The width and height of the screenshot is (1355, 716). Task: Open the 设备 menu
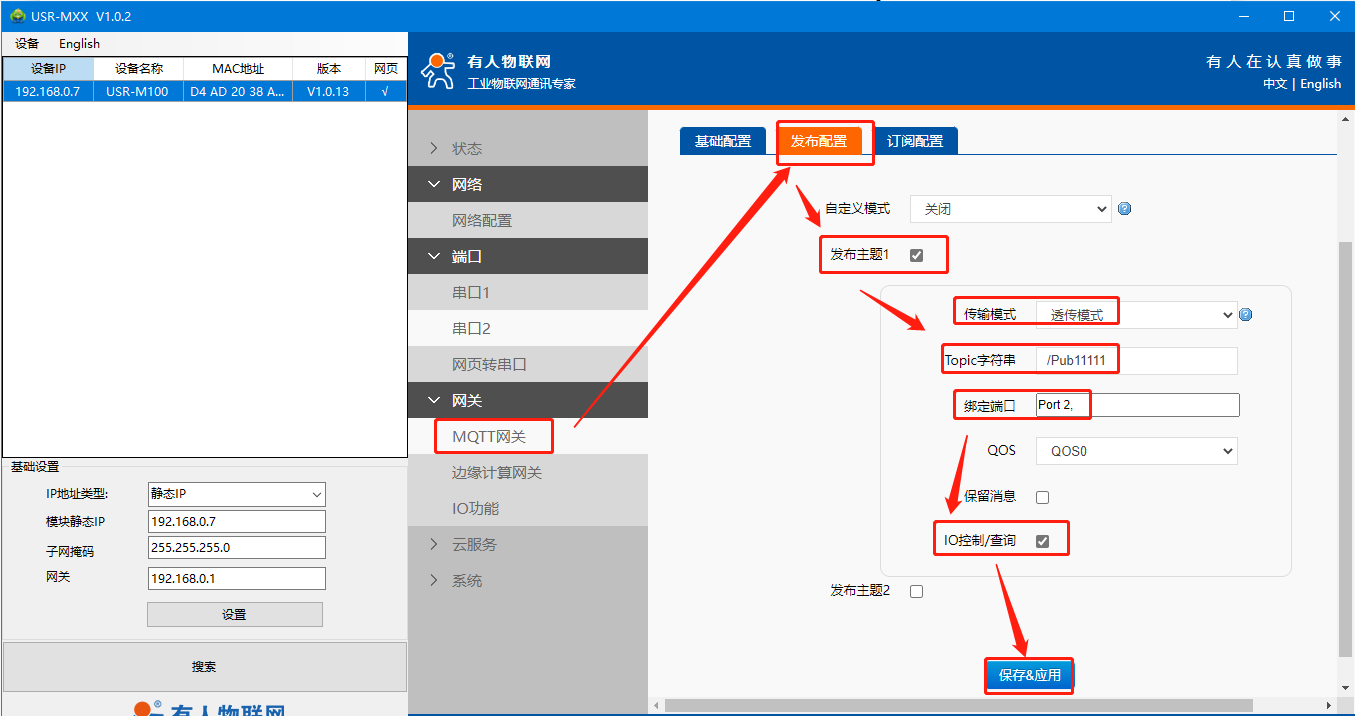27,43
